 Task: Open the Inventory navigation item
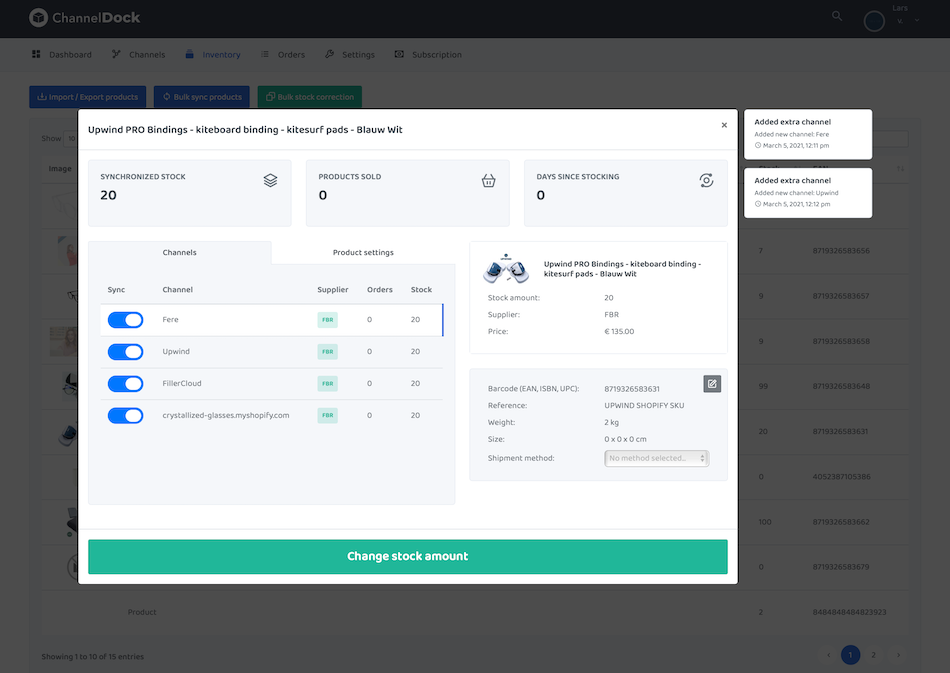tap(213, 55)
